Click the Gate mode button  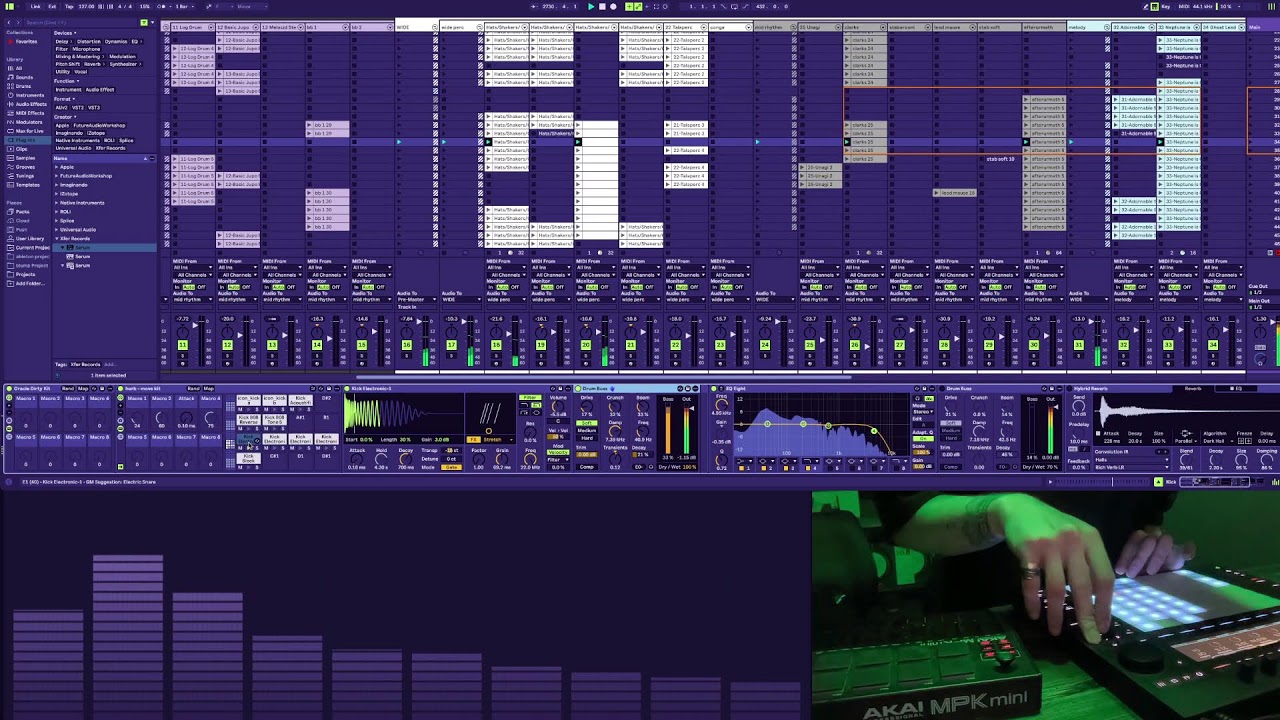[452, 467]
